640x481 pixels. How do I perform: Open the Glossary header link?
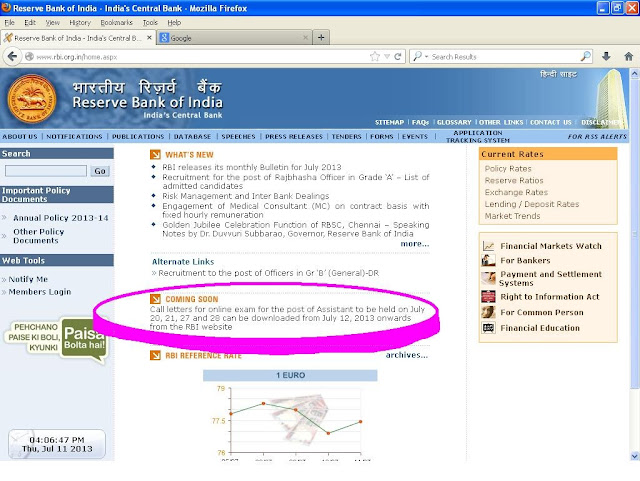pos(454,122)
